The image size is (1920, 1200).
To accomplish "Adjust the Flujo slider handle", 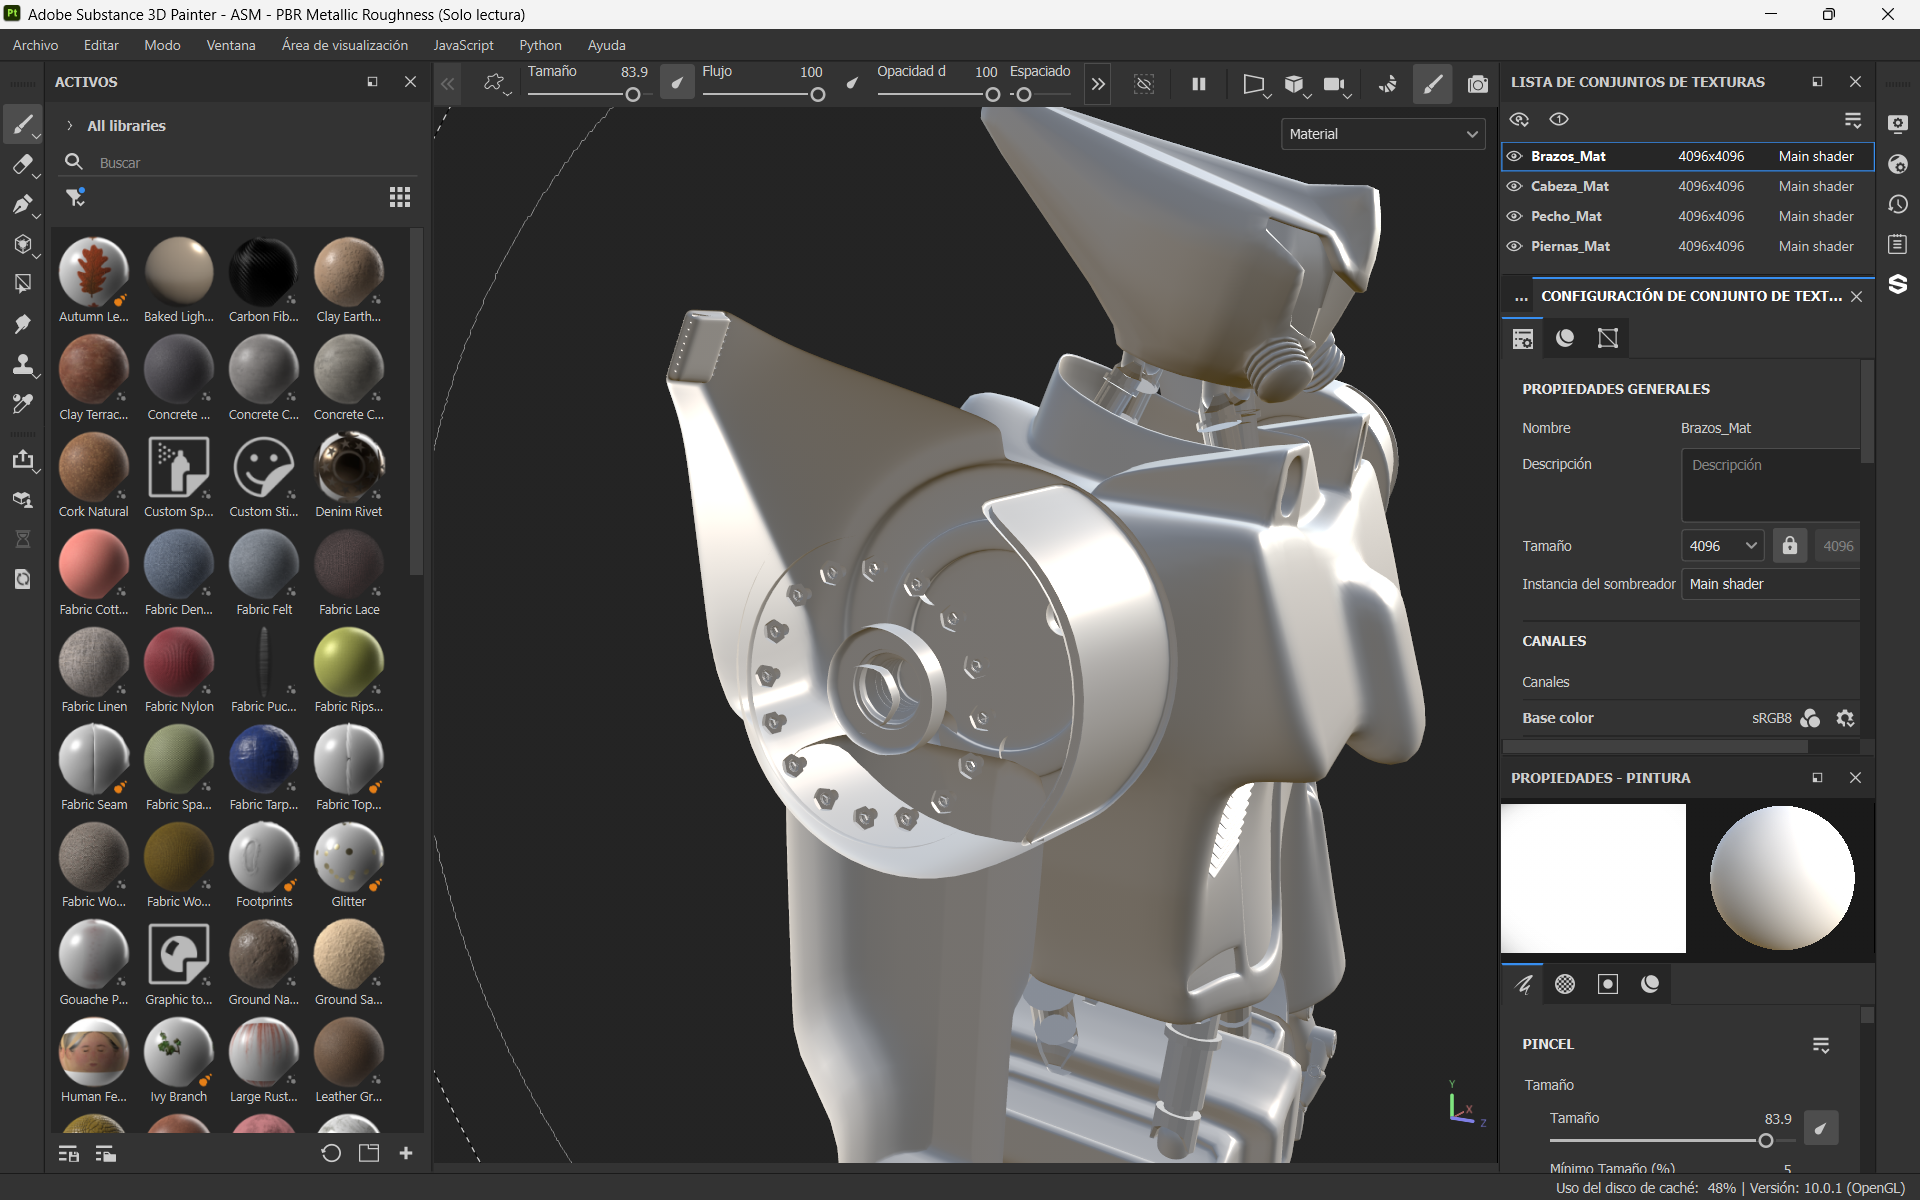I will [x=818, y=95].
